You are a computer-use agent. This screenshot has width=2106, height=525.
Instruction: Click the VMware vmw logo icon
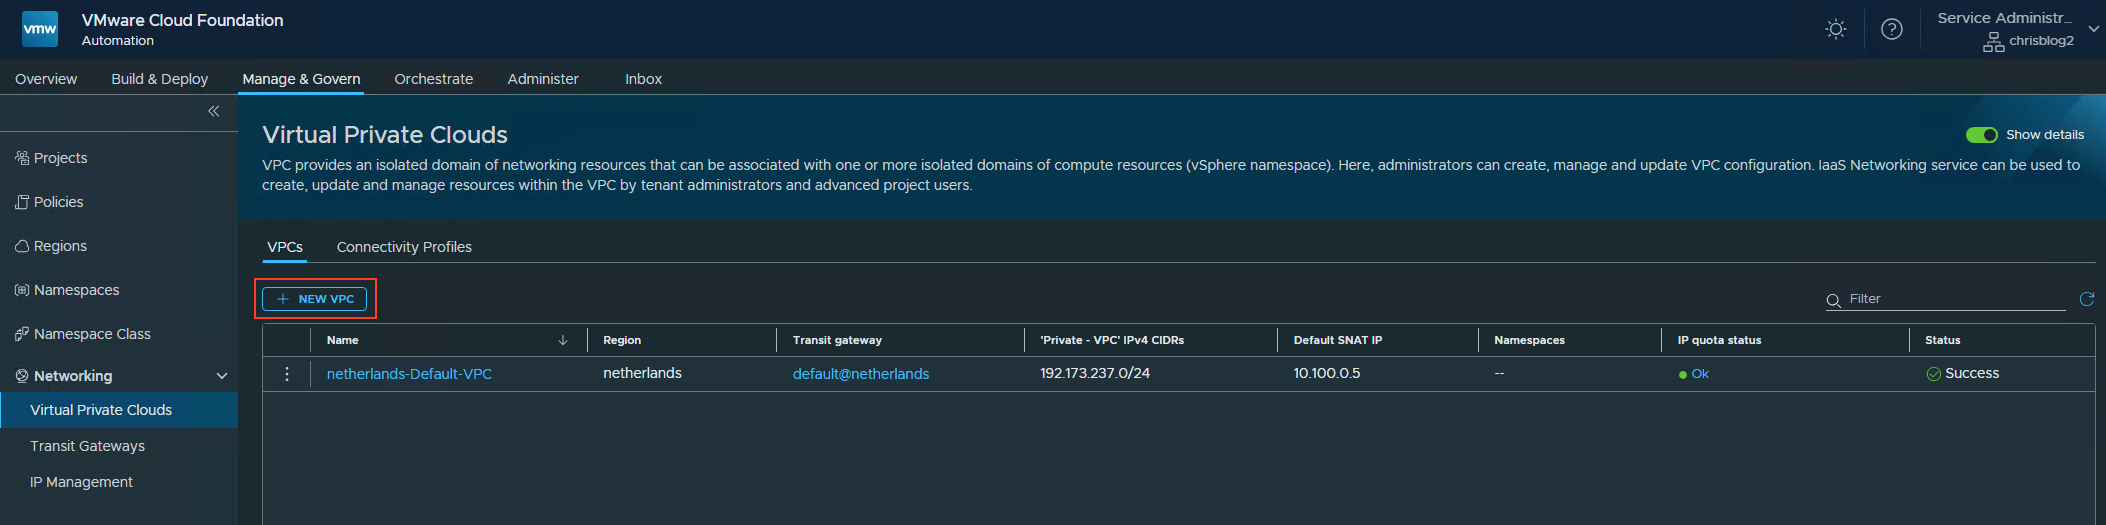[x=40, y=29]
